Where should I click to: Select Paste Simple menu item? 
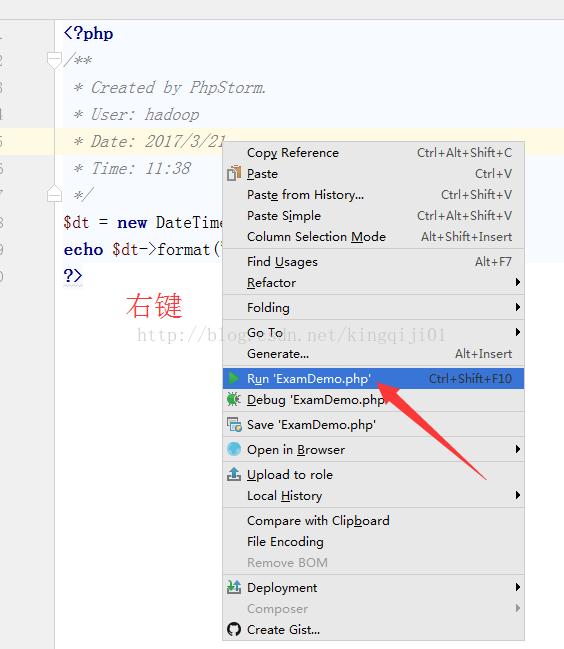373,216
